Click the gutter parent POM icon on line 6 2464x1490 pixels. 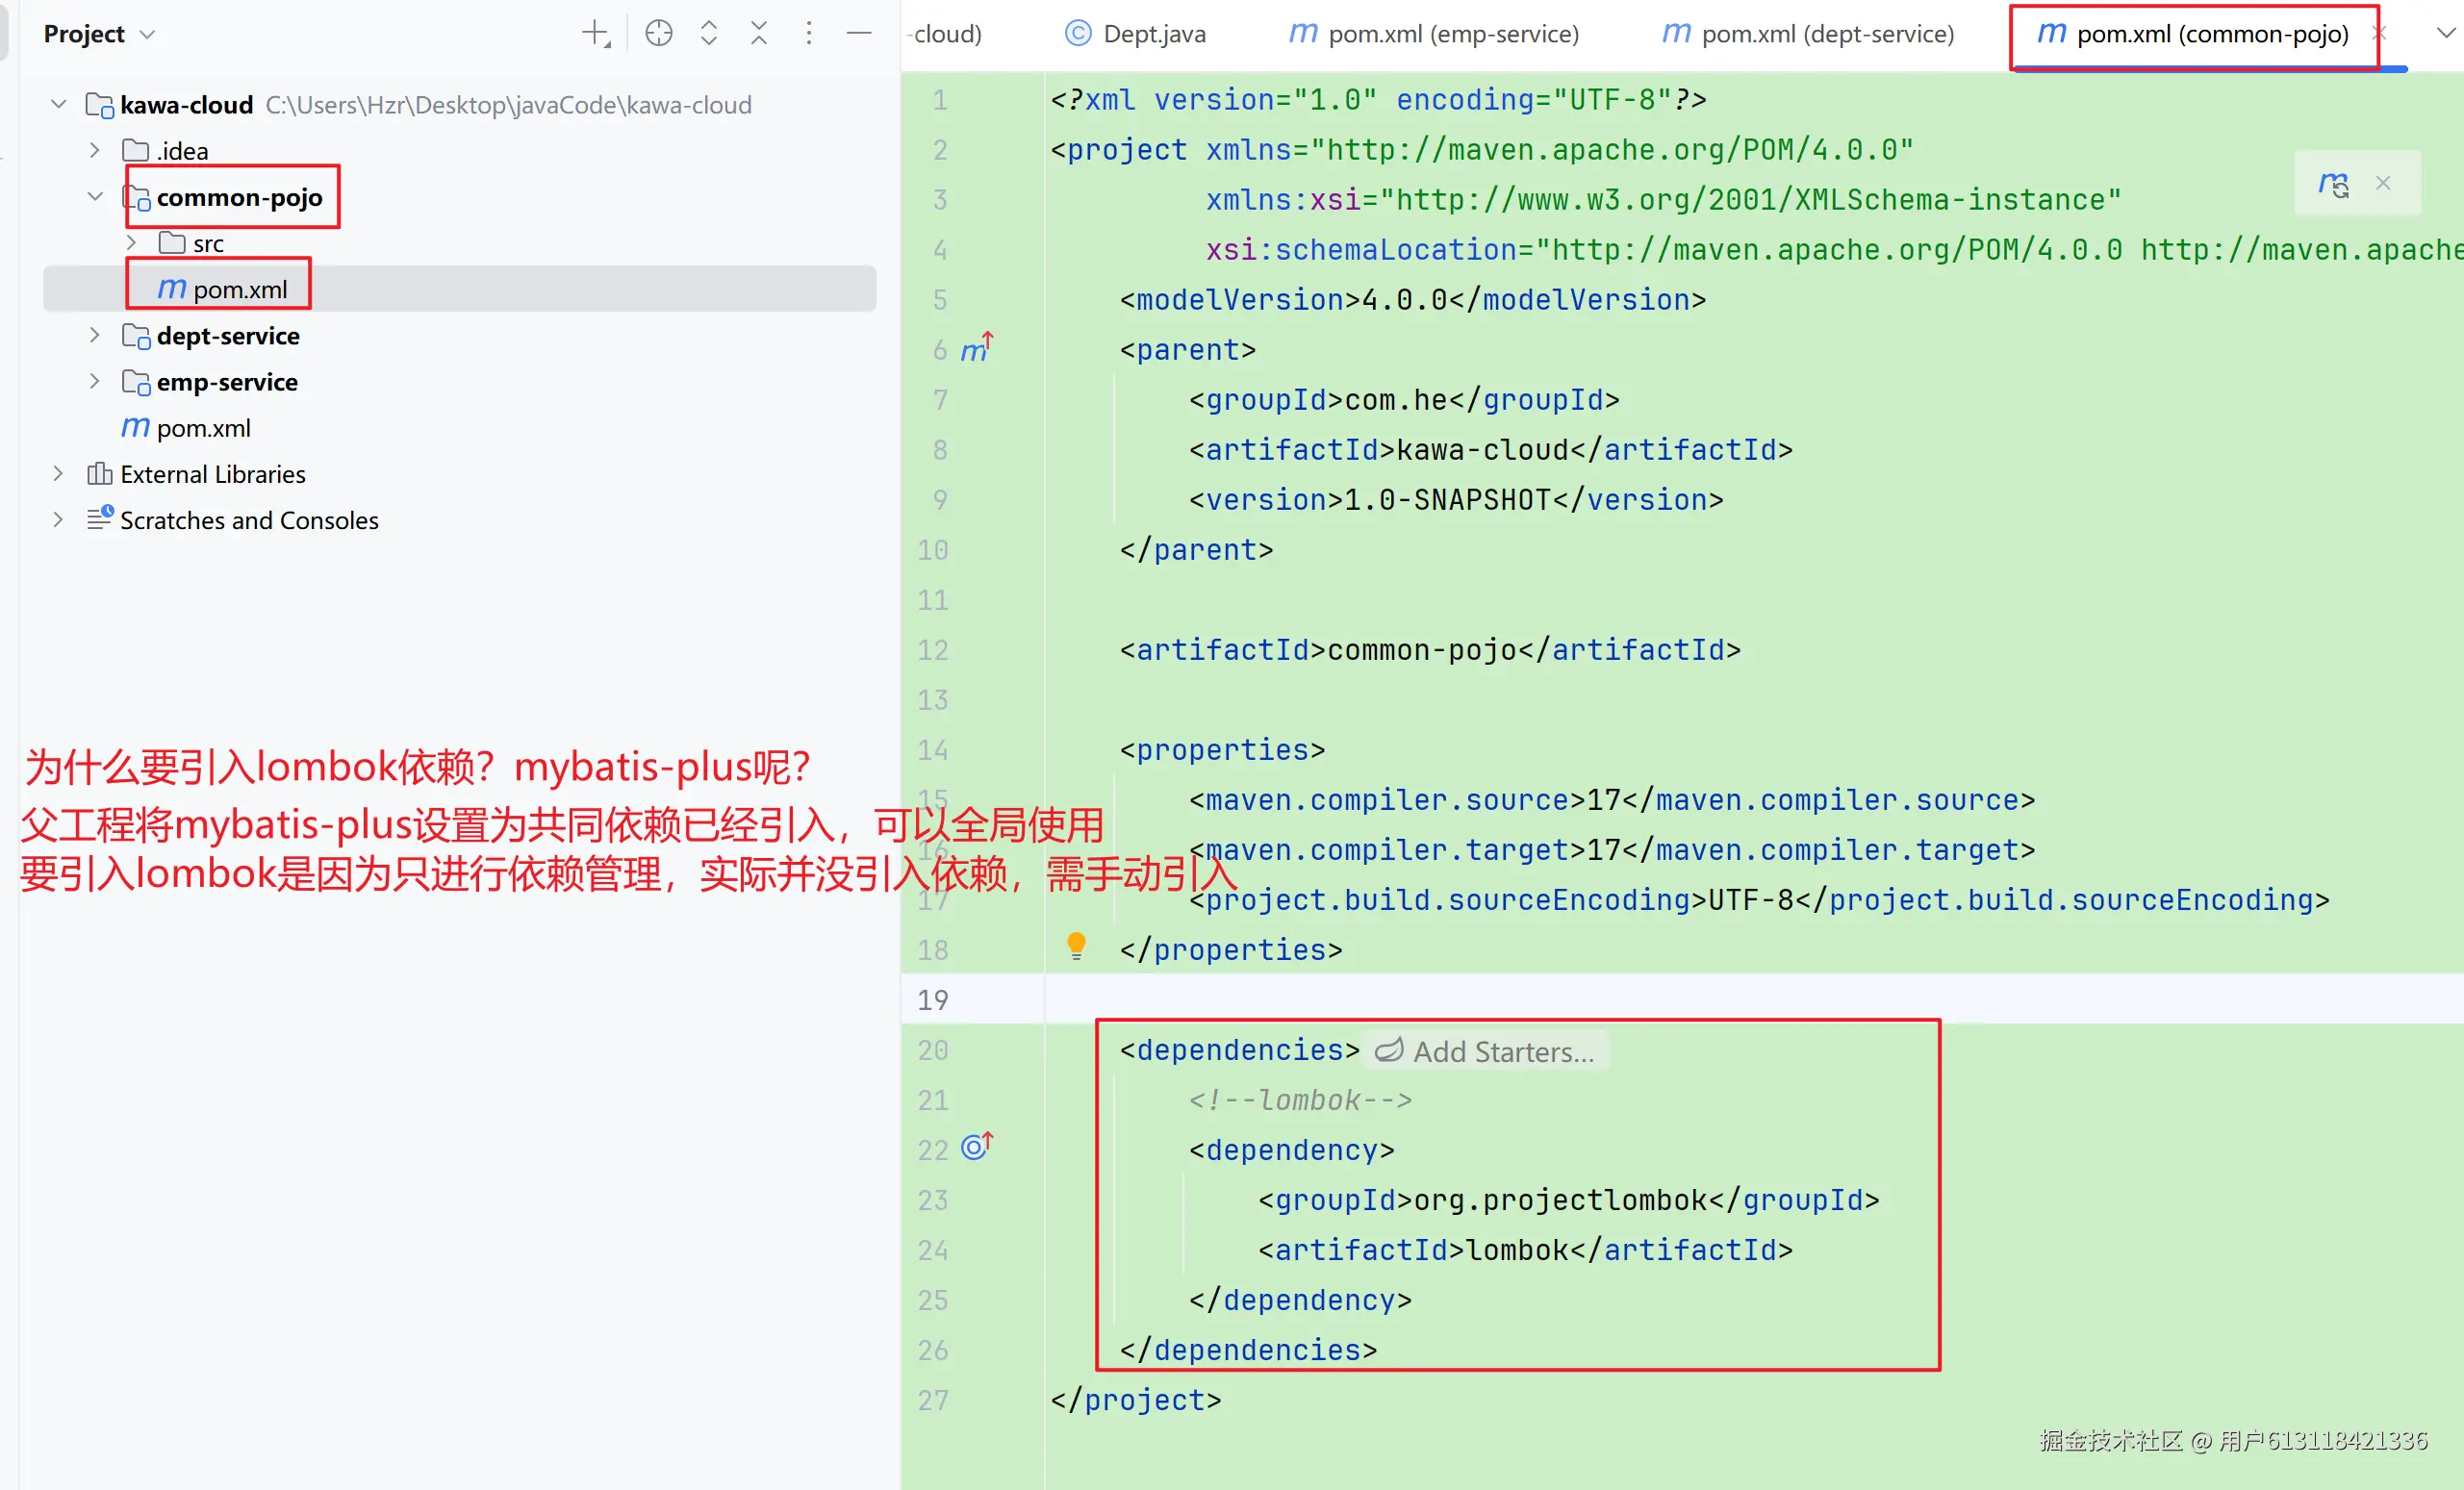point(976,349)
